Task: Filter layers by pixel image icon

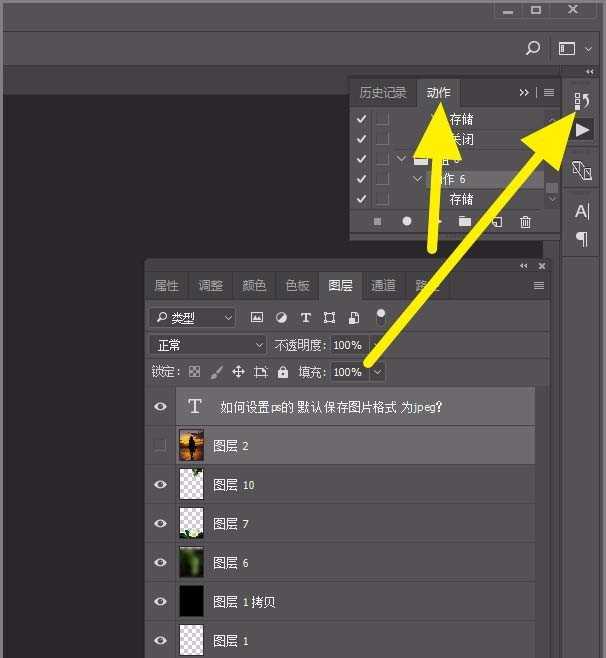Action: [257, 318]
